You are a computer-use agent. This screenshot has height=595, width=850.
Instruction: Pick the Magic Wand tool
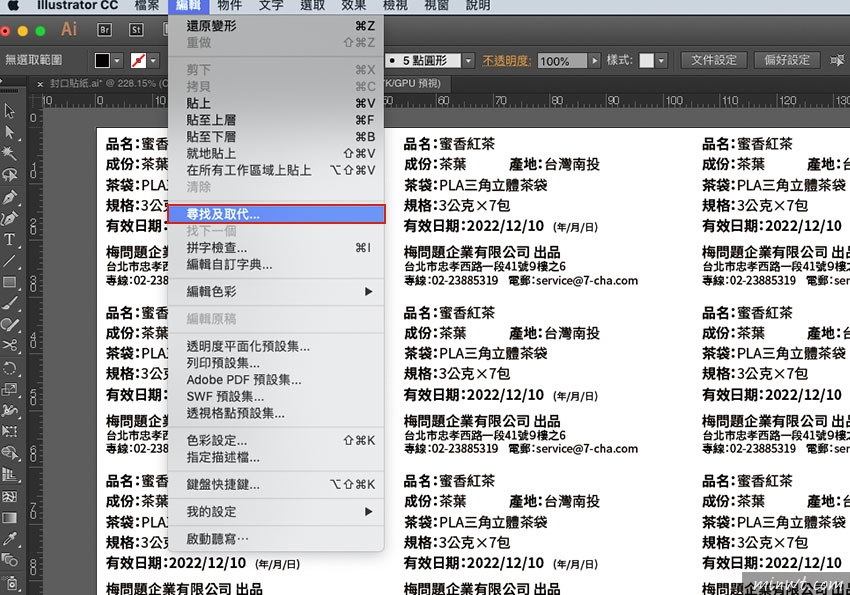click(x=9, y=153)
